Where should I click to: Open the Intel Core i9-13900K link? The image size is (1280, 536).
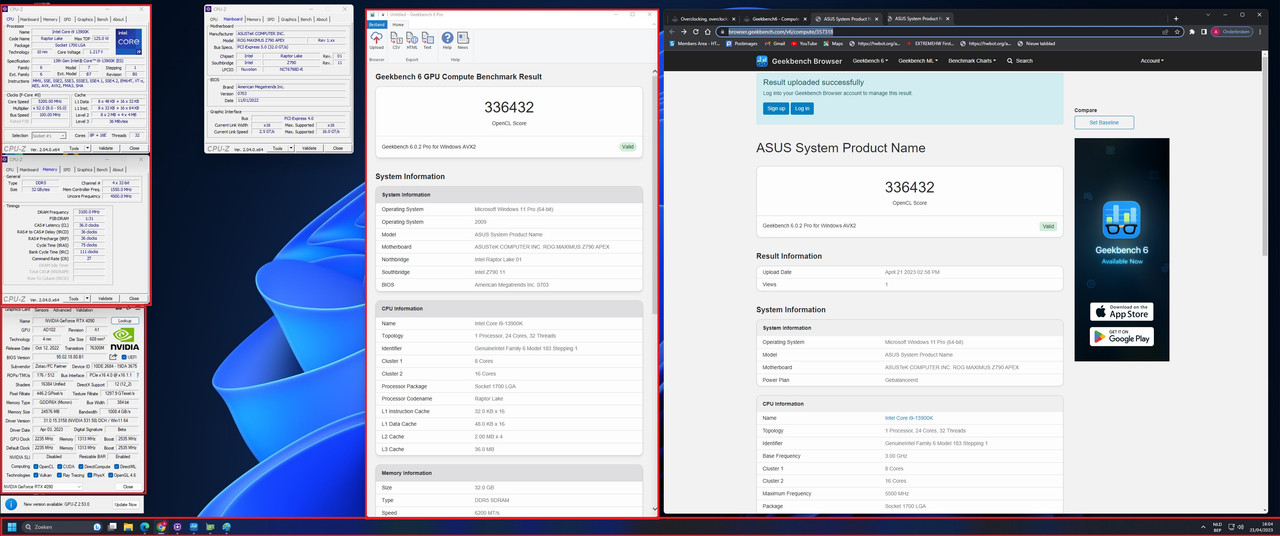click(909, 418)
